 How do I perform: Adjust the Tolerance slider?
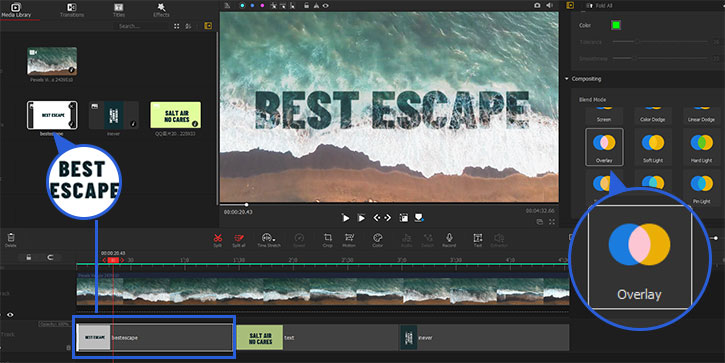tap(660, 42)
